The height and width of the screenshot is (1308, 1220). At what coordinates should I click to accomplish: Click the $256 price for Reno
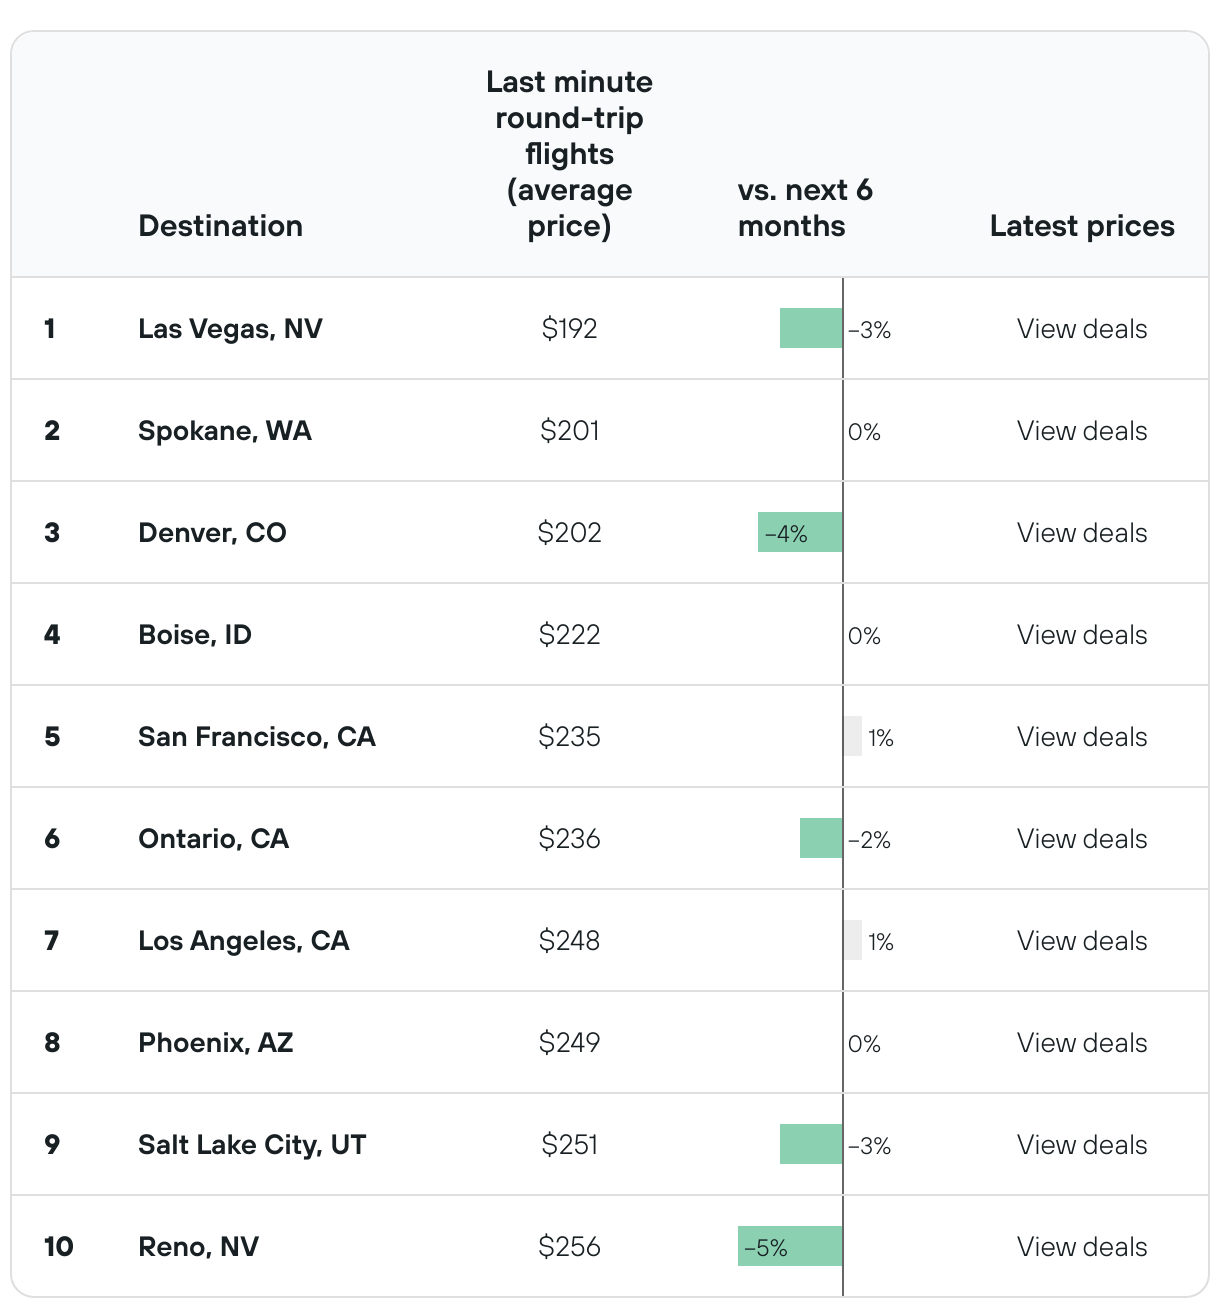coord(569,1247)
